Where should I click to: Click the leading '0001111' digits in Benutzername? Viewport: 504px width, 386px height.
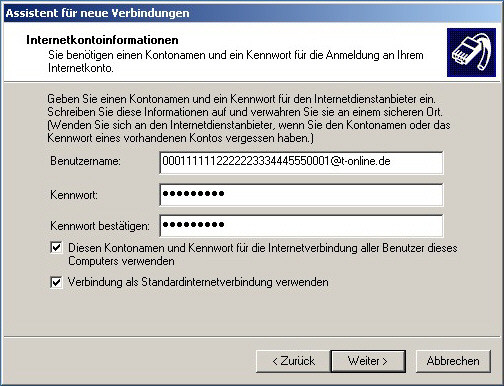(183, 161)
